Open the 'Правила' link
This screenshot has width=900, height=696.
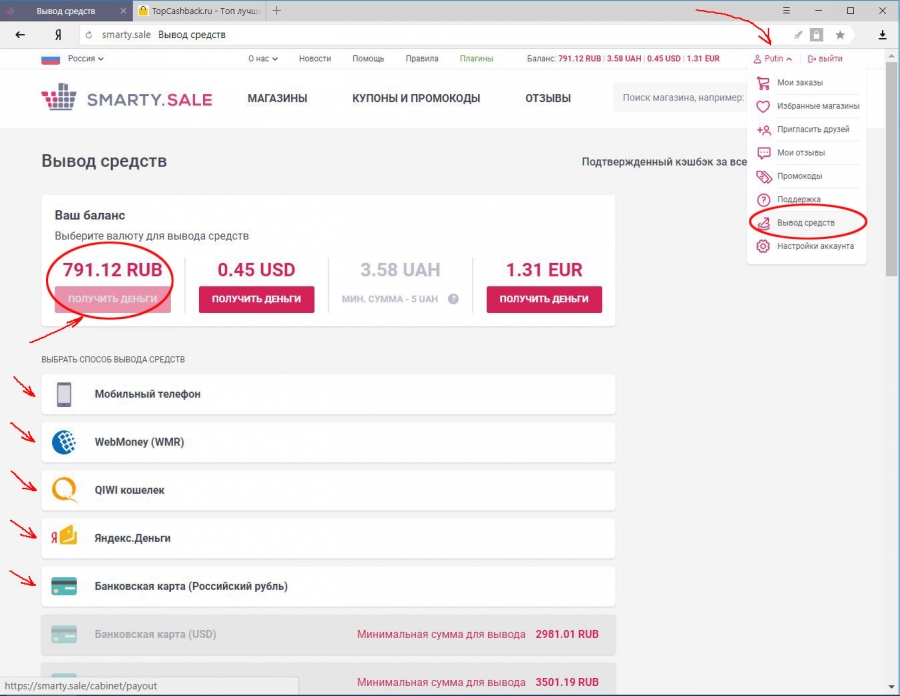point(421,59)
